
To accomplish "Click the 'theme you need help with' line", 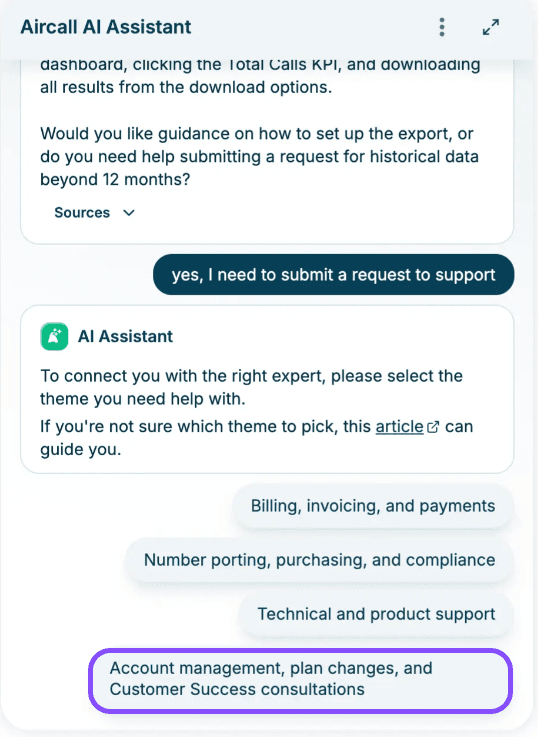I will 143,399.
